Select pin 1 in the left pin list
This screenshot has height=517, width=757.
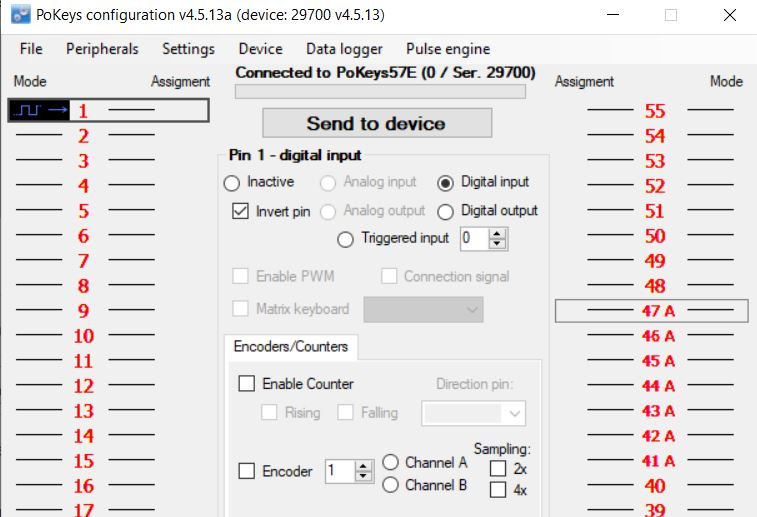pyautogui.click(x=109, y=111)
